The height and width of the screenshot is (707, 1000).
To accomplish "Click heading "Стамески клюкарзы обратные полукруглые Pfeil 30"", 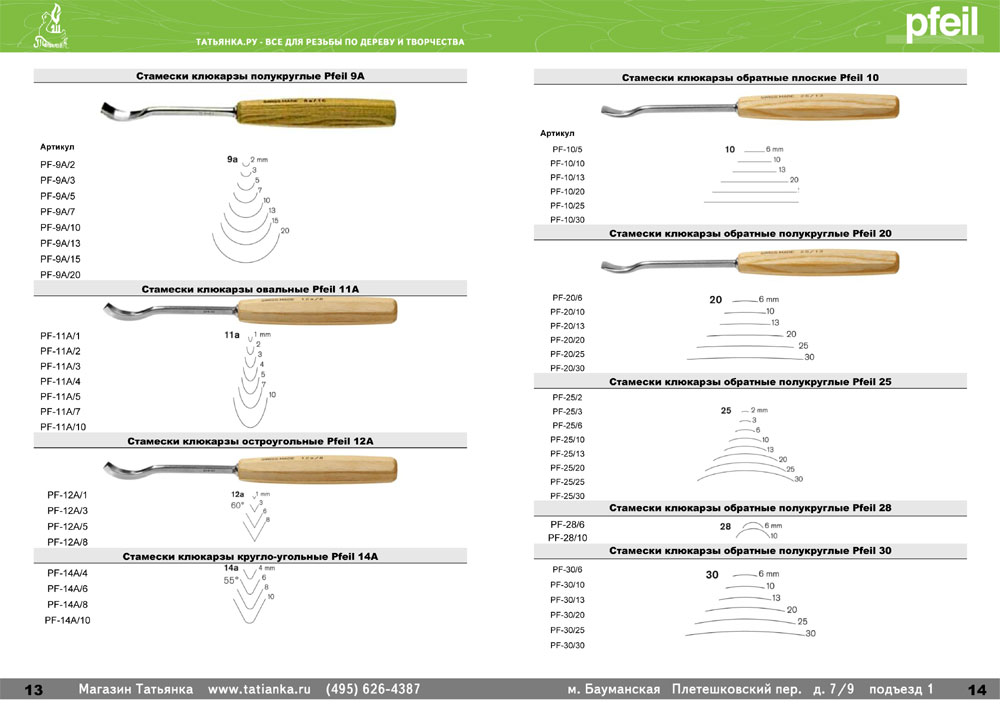I will tap(750, 551).
